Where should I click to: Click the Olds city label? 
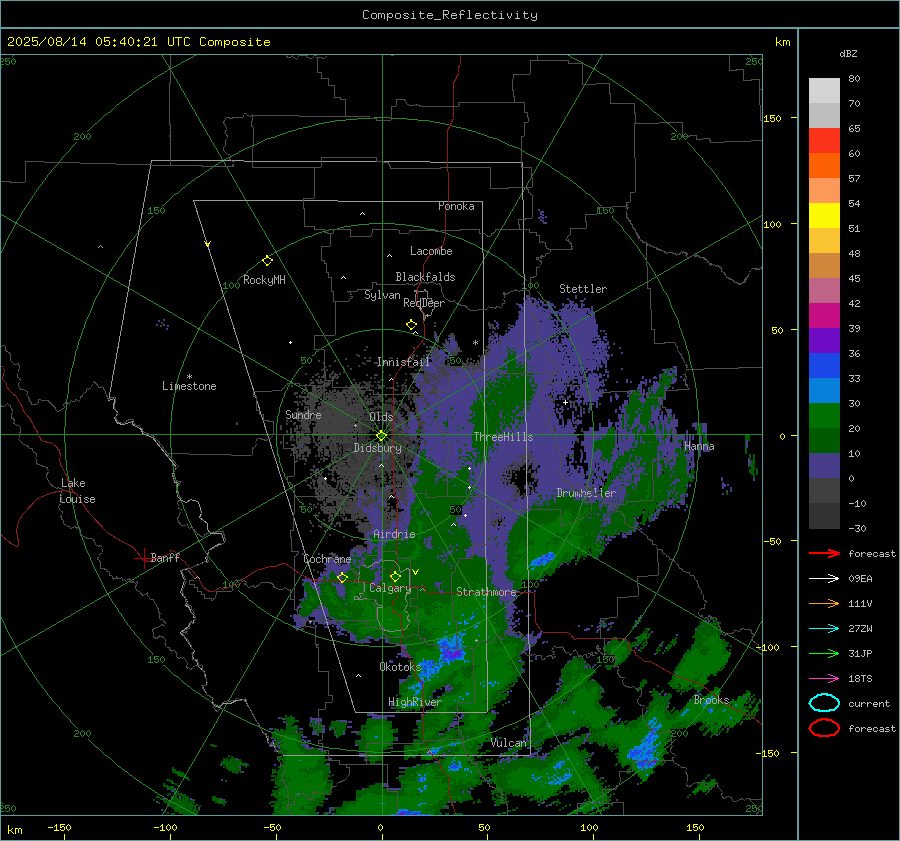pyautogui.click(x=381, y=416)
